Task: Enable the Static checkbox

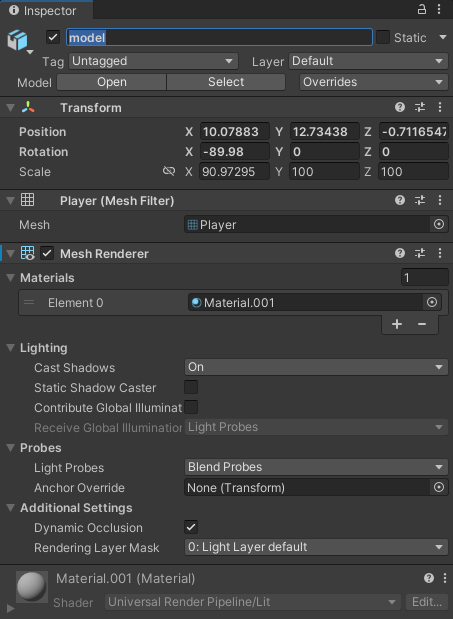Action: pyautogui.click(x=383, y=38)
